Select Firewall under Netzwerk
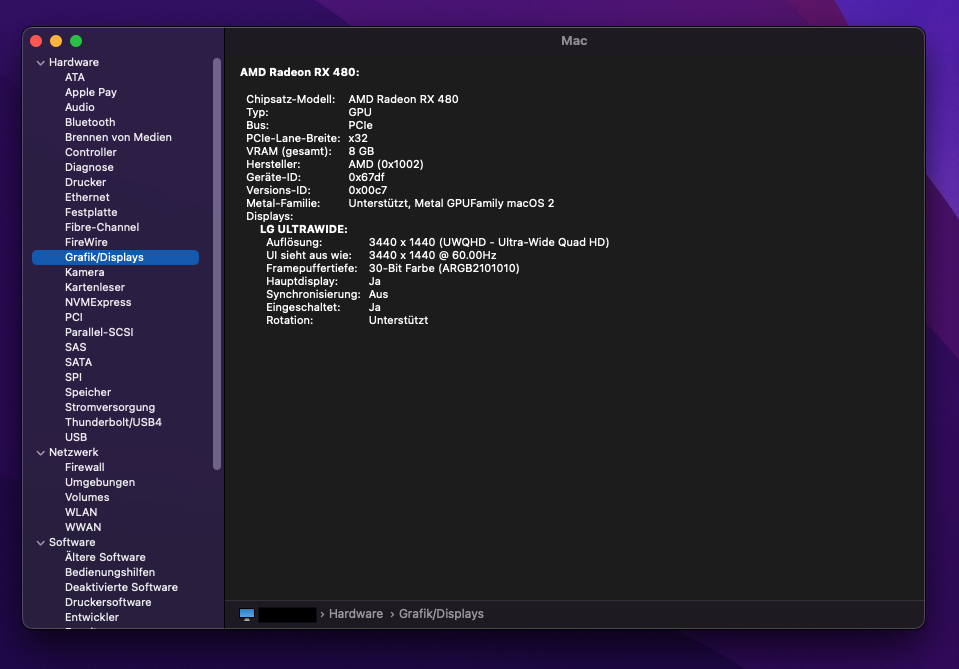This screenshot has width=959, height=669. (x=85, y=467)
